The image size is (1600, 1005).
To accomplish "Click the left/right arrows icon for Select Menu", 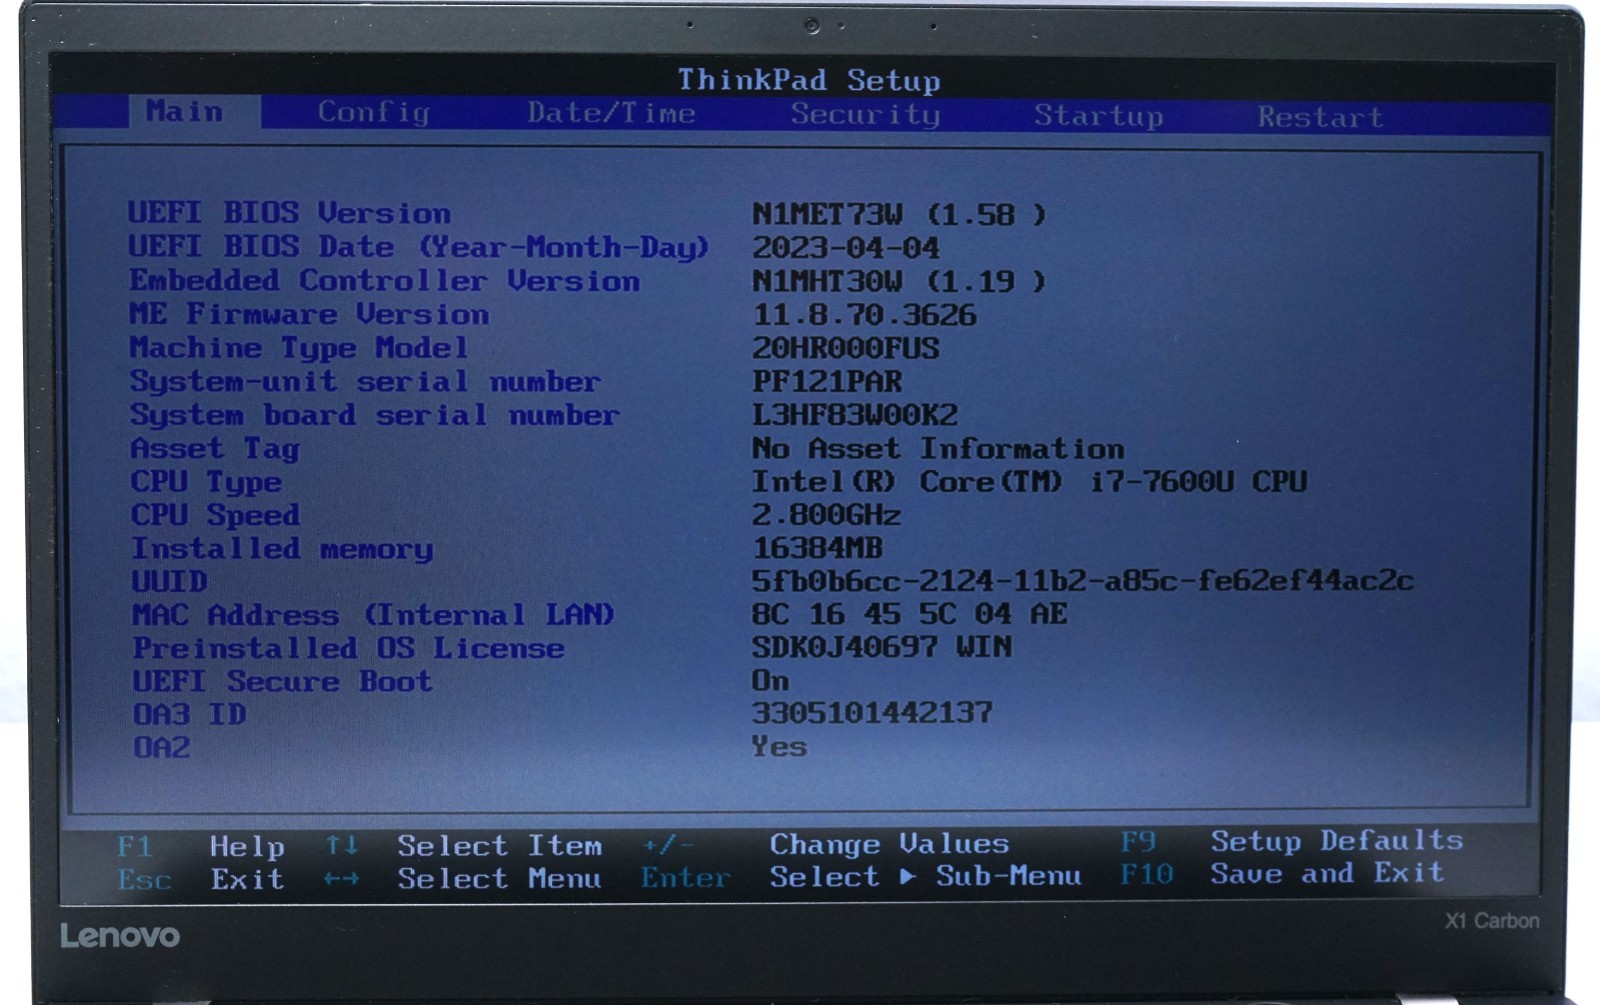I will [342, 879].
